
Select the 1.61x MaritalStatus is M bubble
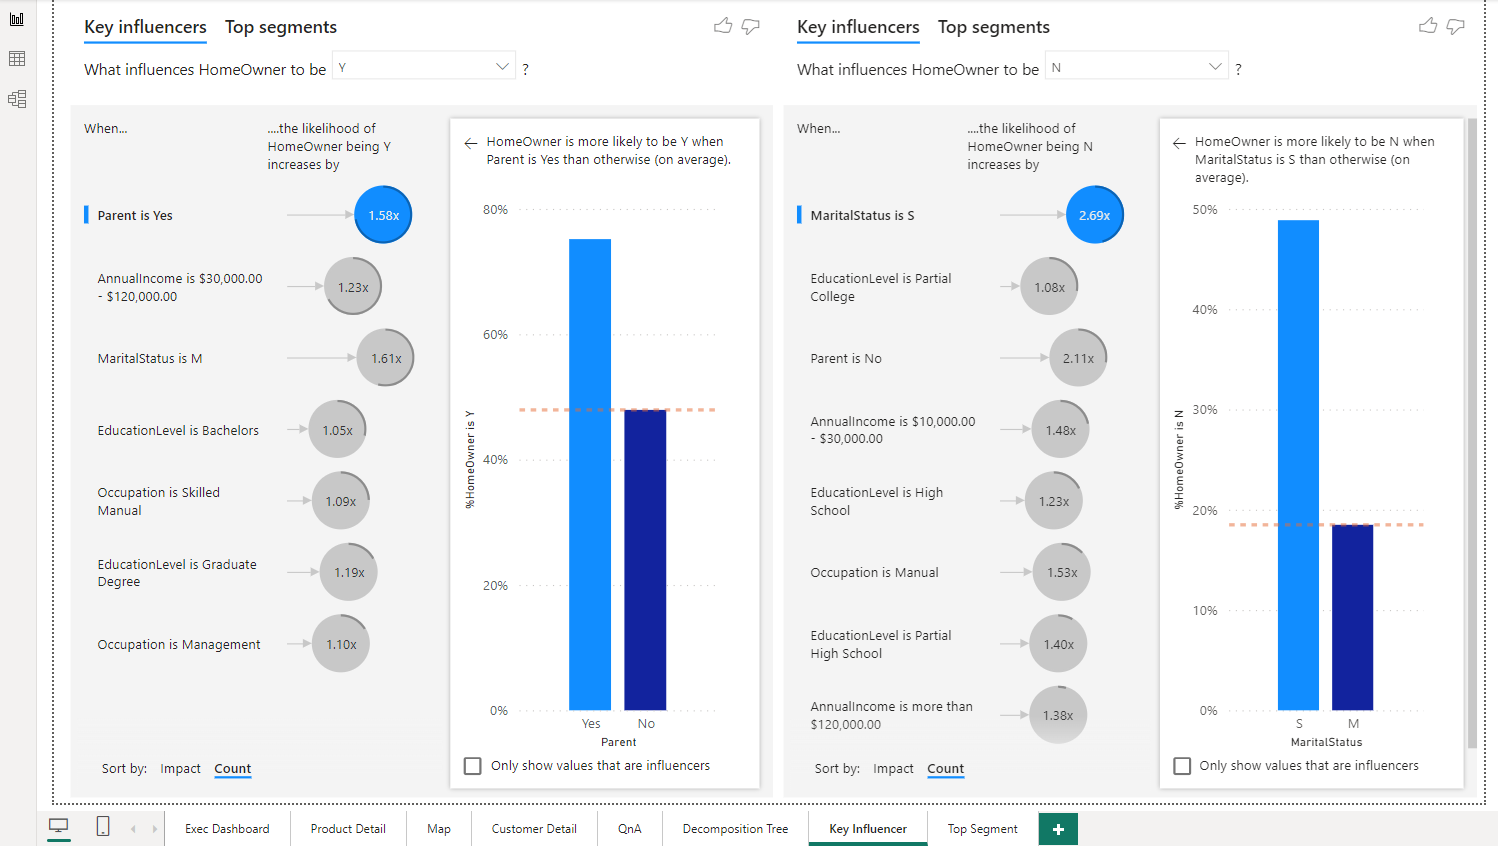point(385,358)
